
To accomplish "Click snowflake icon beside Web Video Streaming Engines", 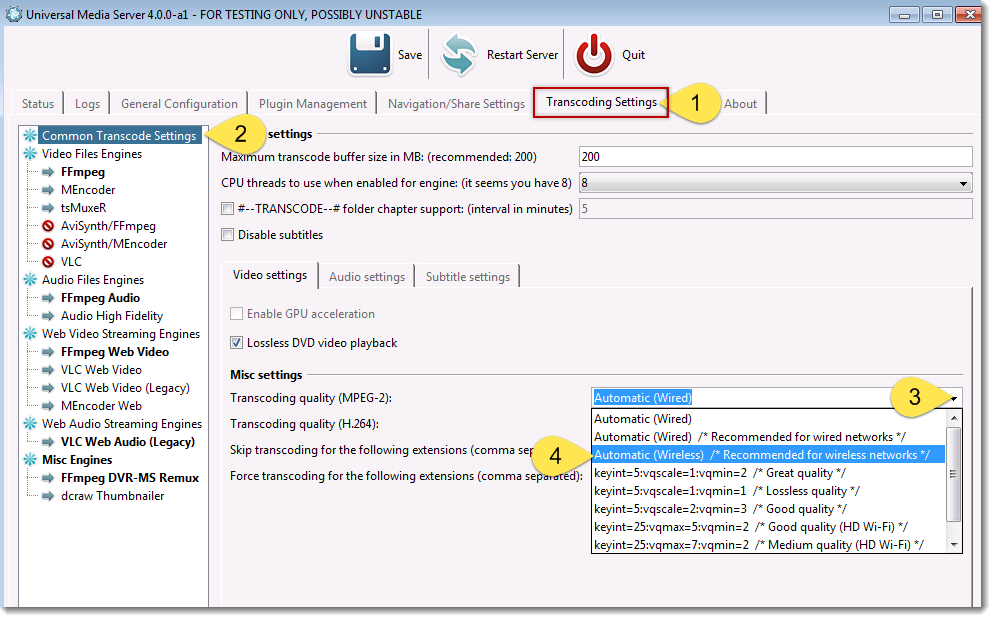I will point(30,334).
